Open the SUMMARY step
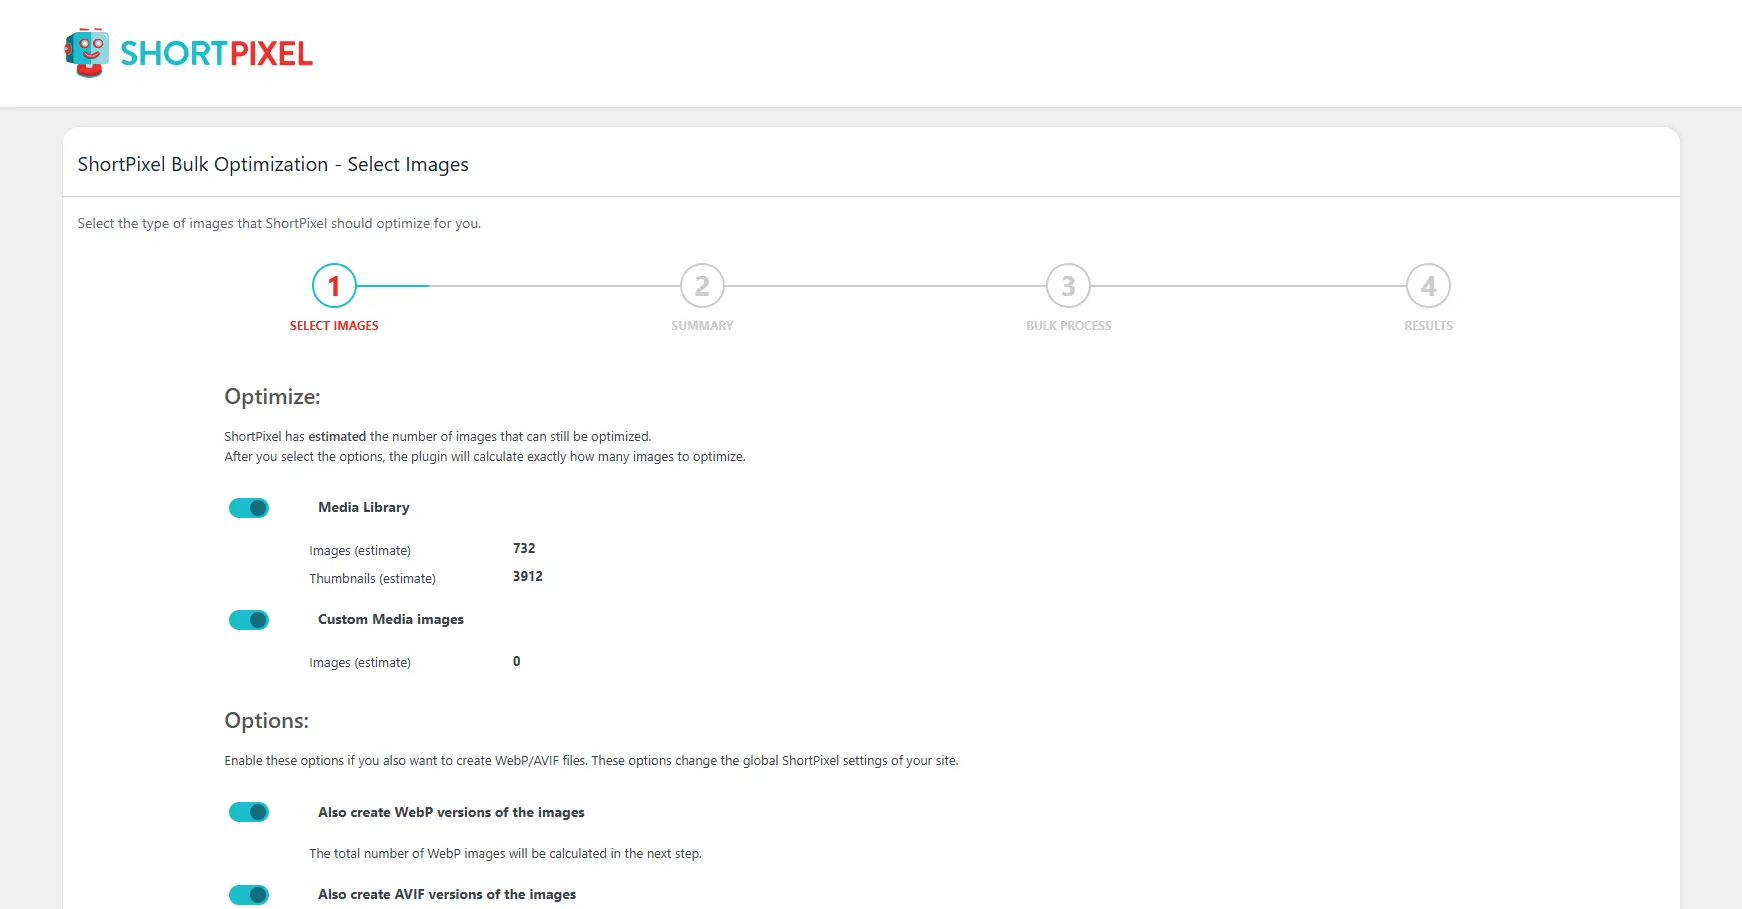Viewport: 1742px width, 909px height. [x=702, y=325]
